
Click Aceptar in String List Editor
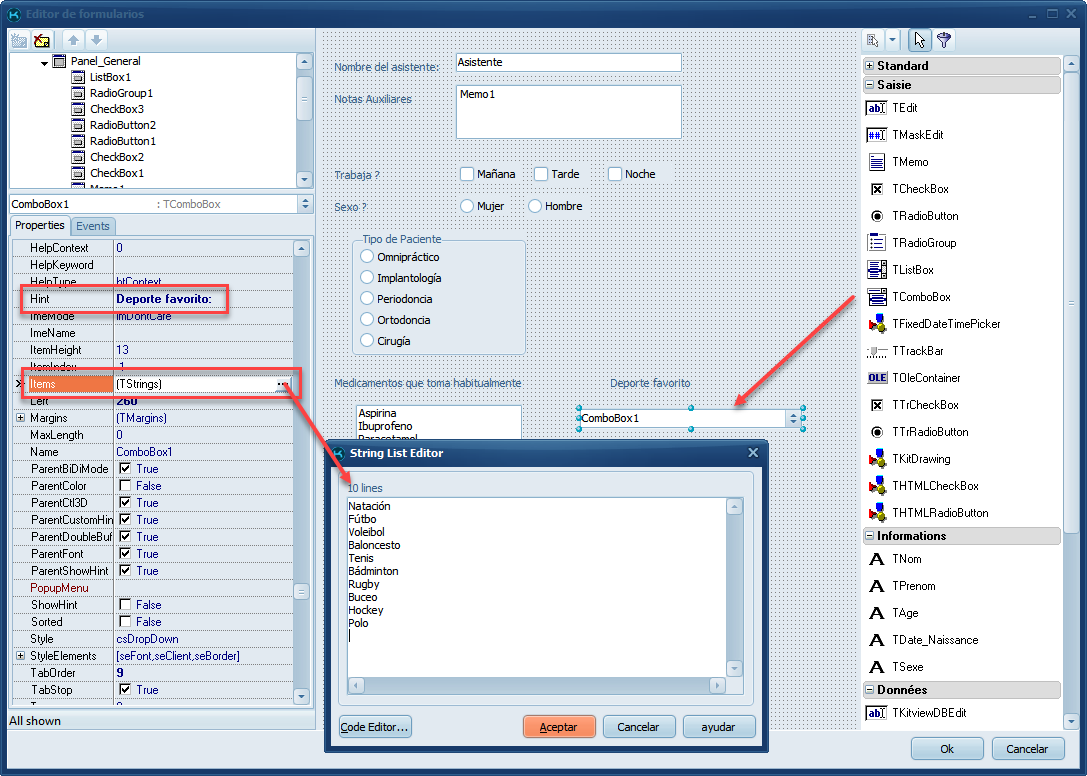click(x=559, y=727)
